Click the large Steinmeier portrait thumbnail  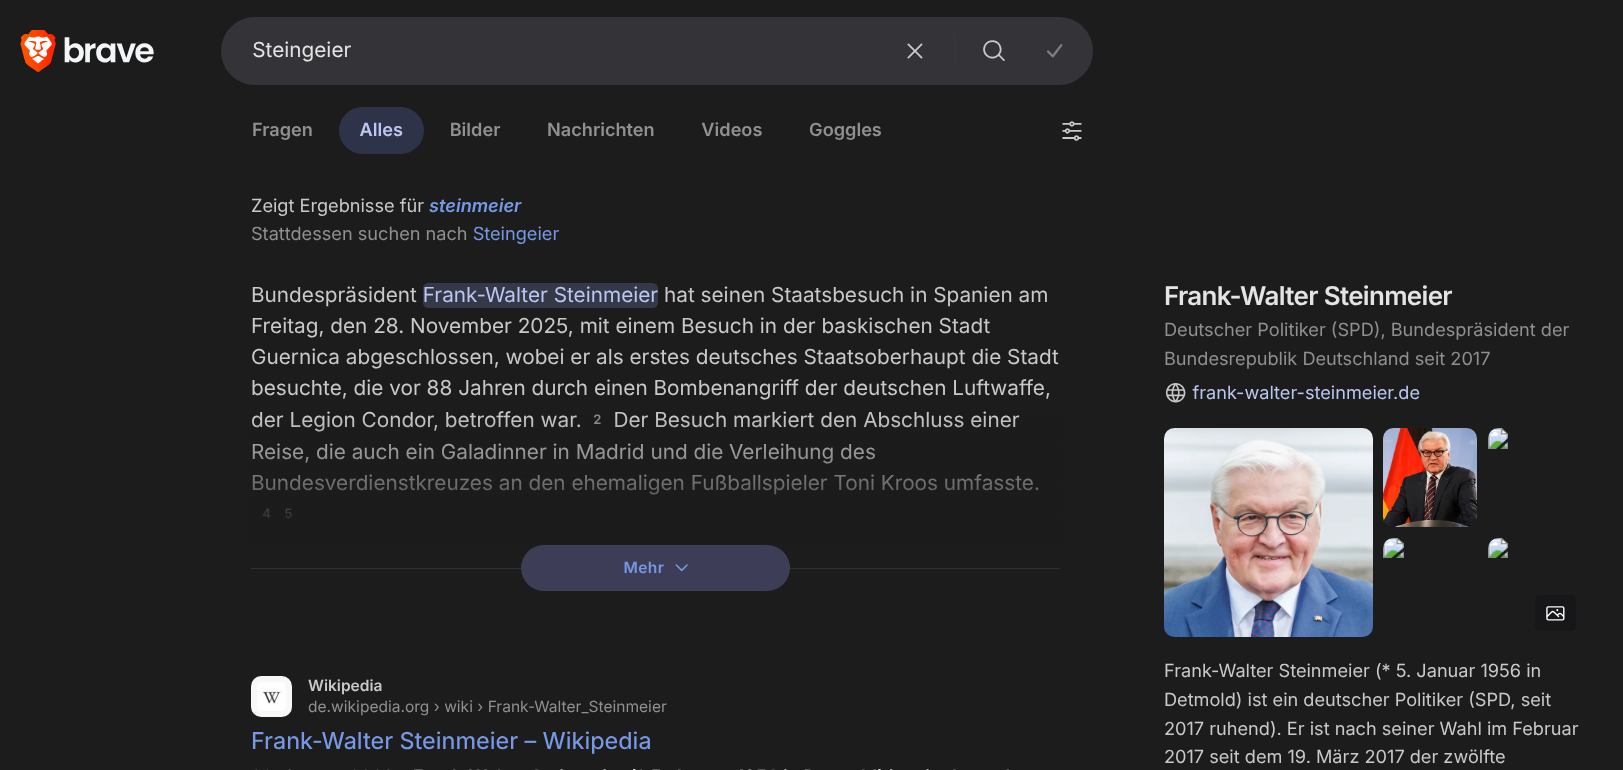click(x=1268, y=532)
